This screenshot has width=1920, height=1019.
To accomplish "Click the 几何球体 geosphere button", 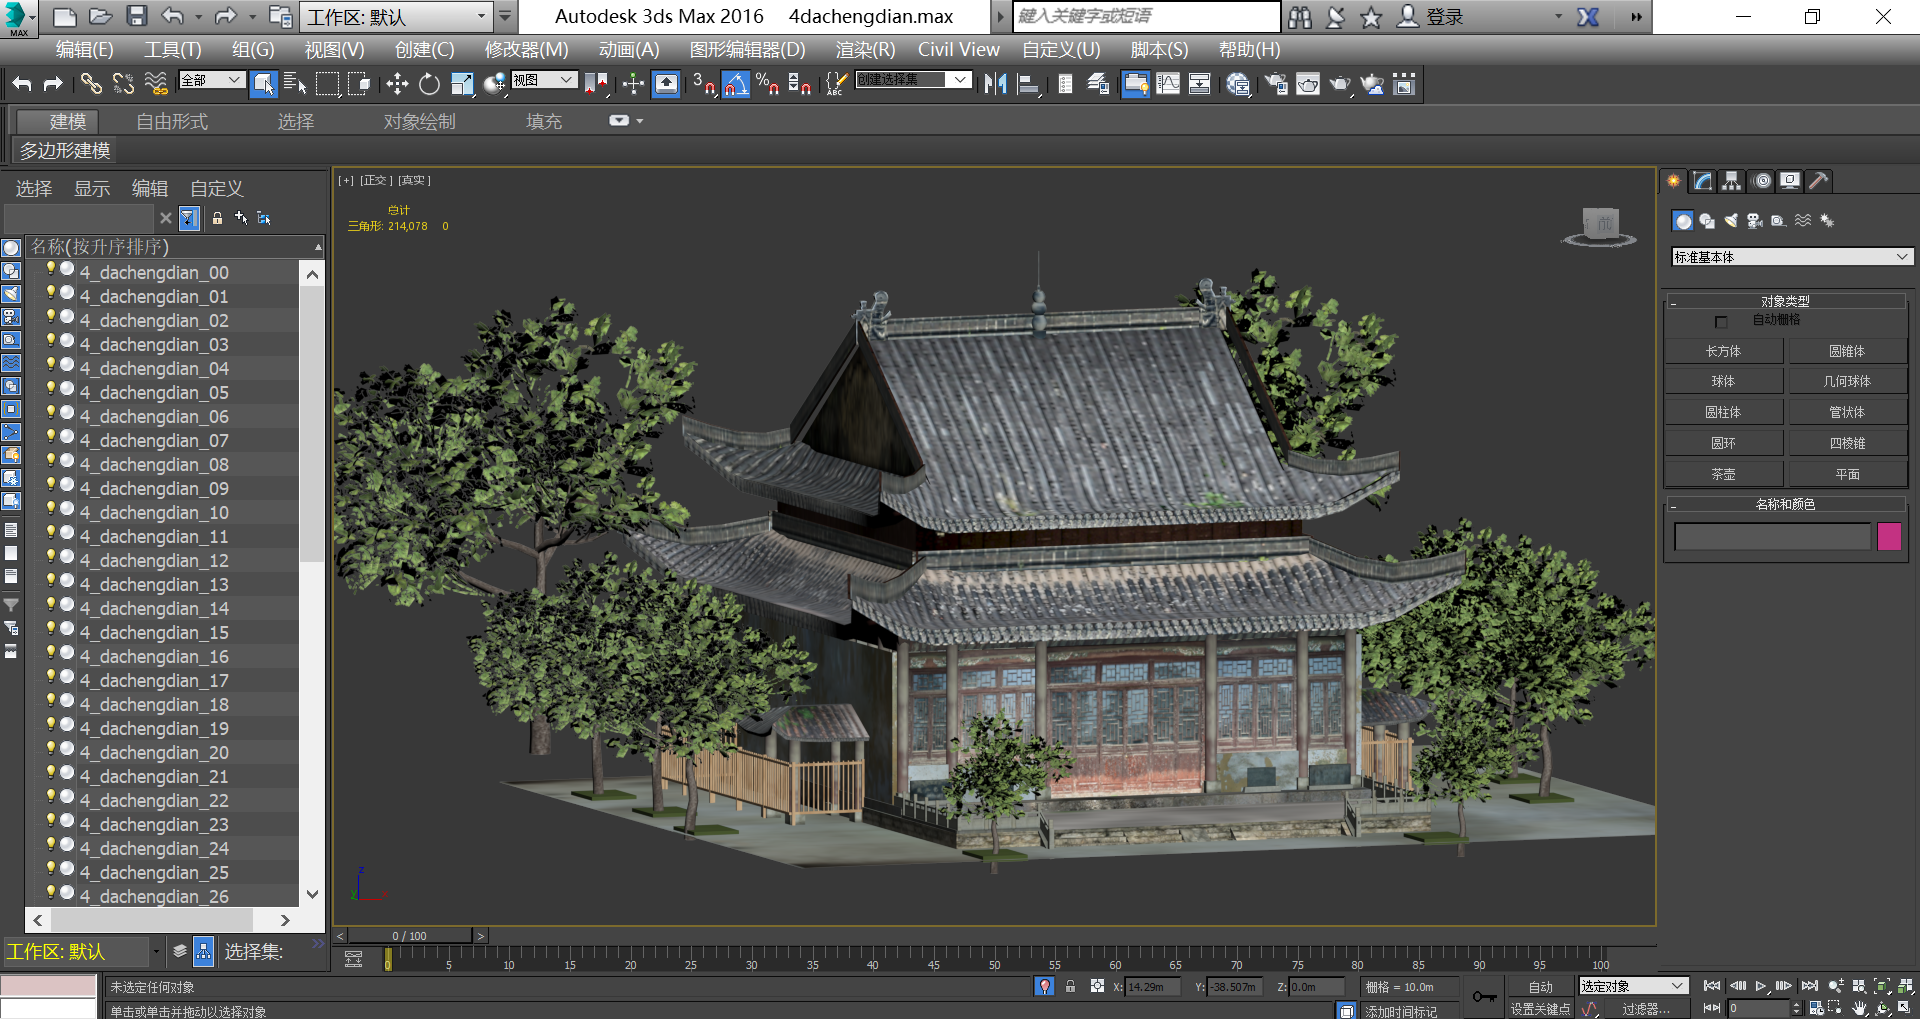I will (x=1847, y=381).
